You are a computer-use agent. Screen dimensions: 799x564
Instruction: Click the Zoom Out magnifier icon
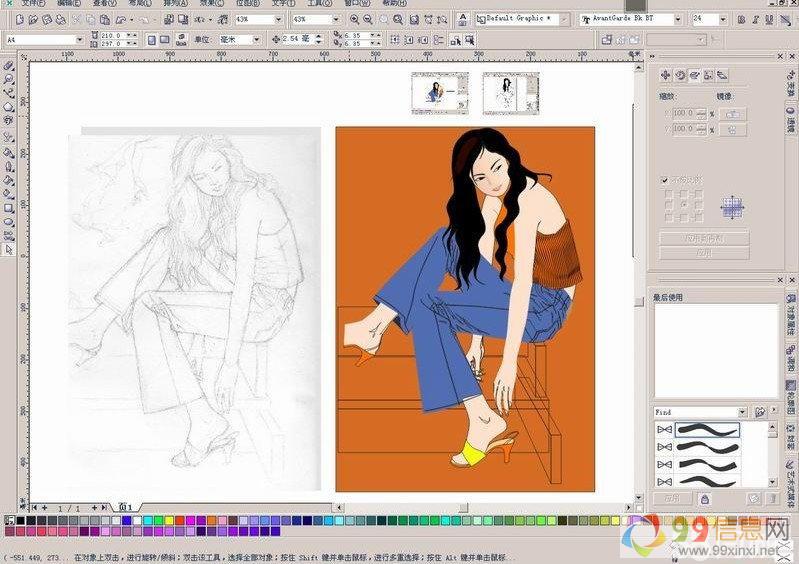point(368,19)
